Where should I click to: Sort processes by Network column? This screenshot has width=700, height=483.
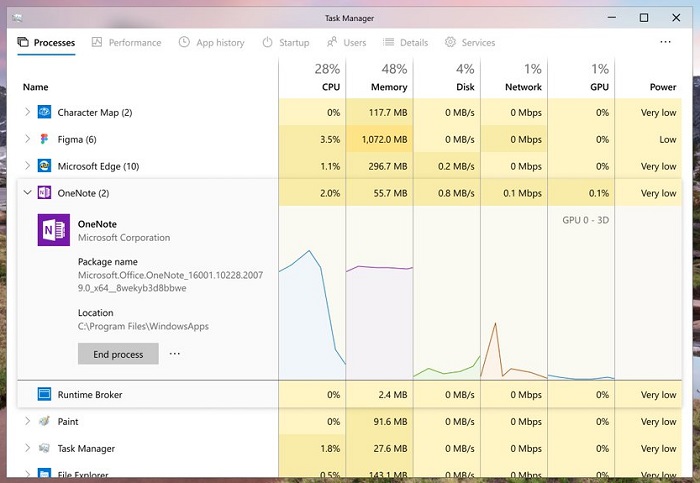[x=523, y=87]
